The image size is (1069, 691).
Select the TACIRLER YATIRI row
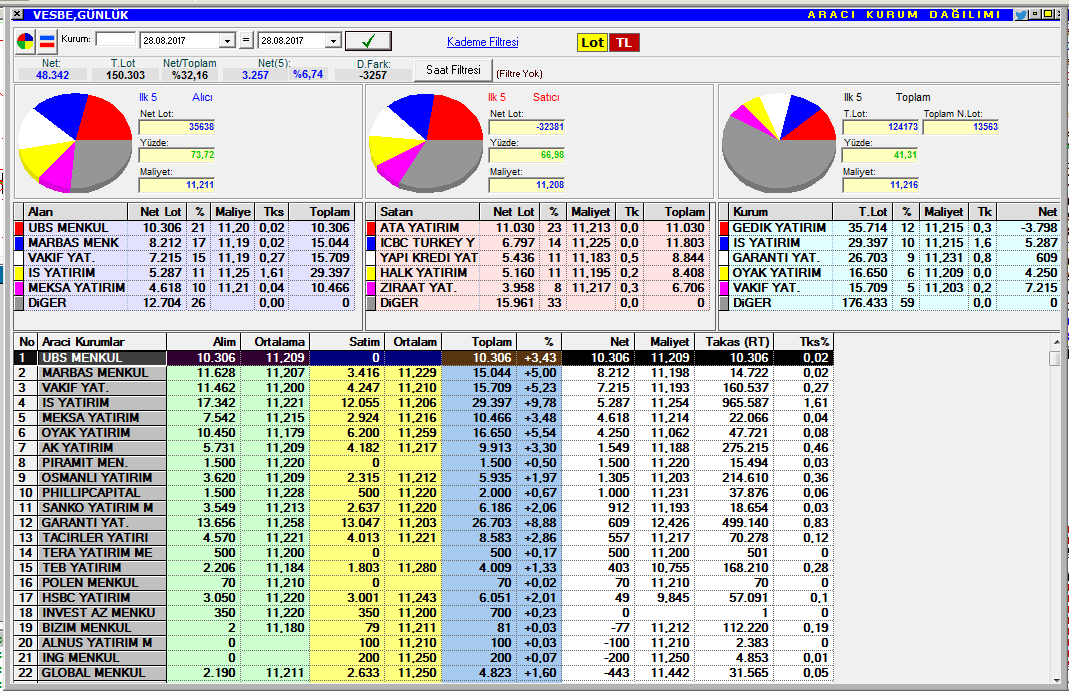pos(423,538)
